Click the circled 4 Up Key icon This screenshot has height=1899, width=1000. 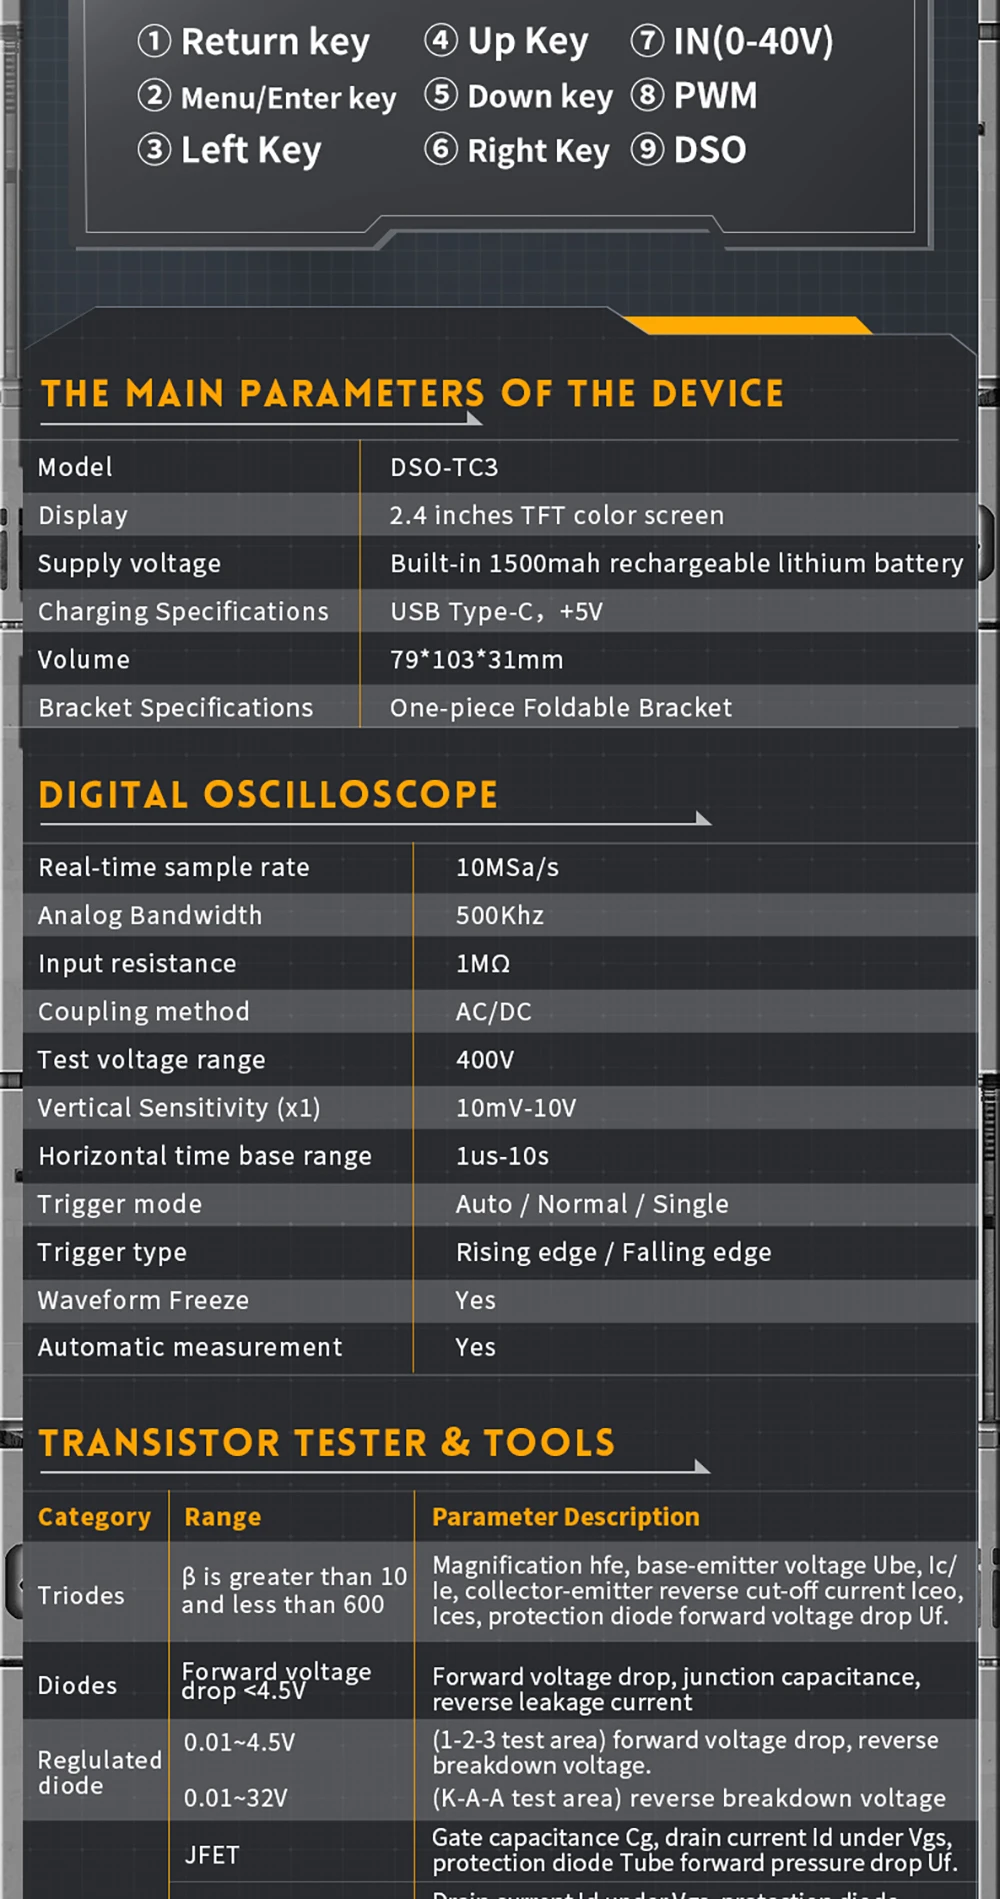[441, 41]
